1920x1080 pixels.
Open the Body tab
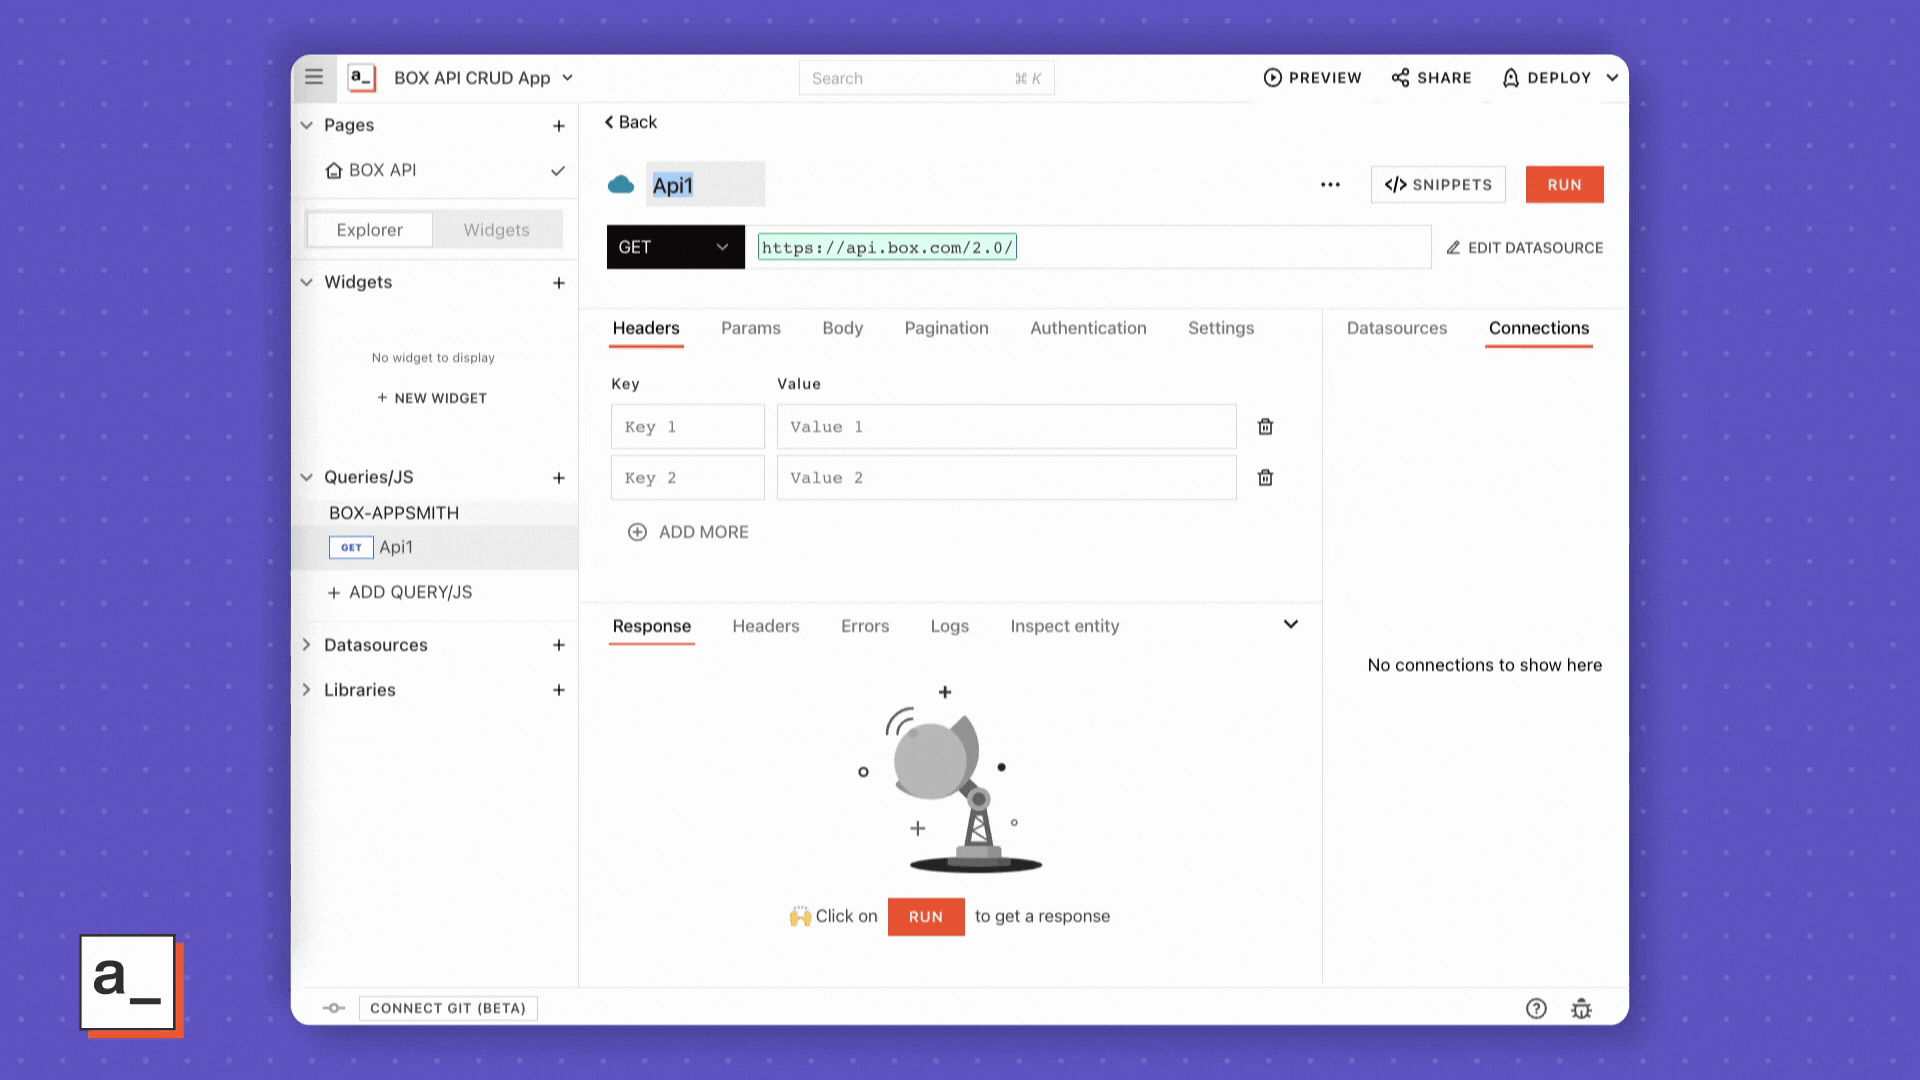click(842, 328)
